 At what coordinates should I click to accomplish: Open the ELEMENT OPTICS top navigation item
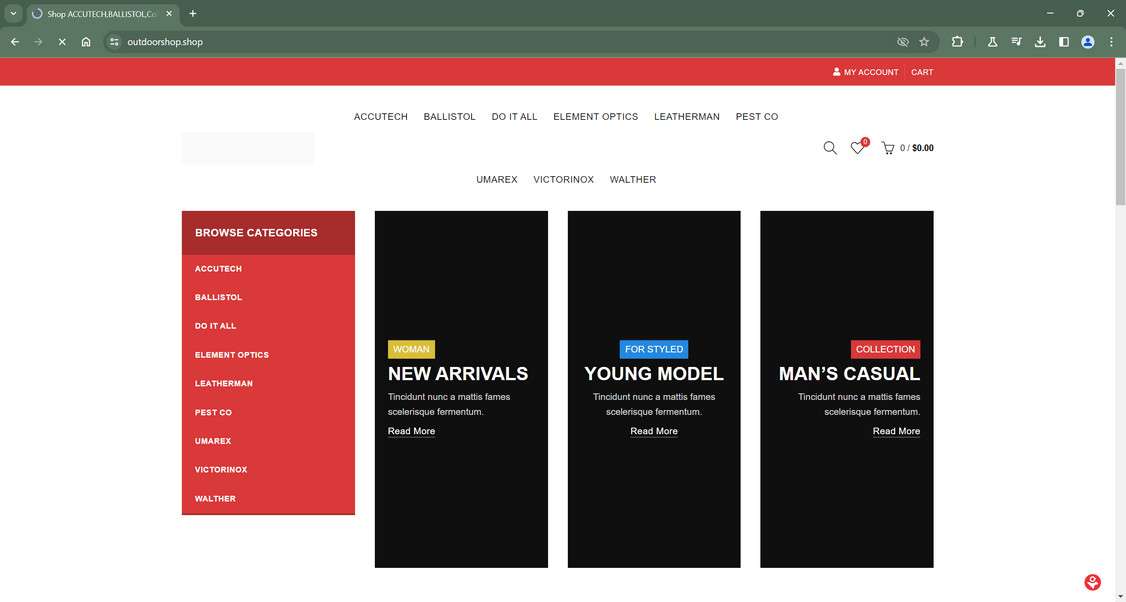pyautogui.click(x=595, y=116)
